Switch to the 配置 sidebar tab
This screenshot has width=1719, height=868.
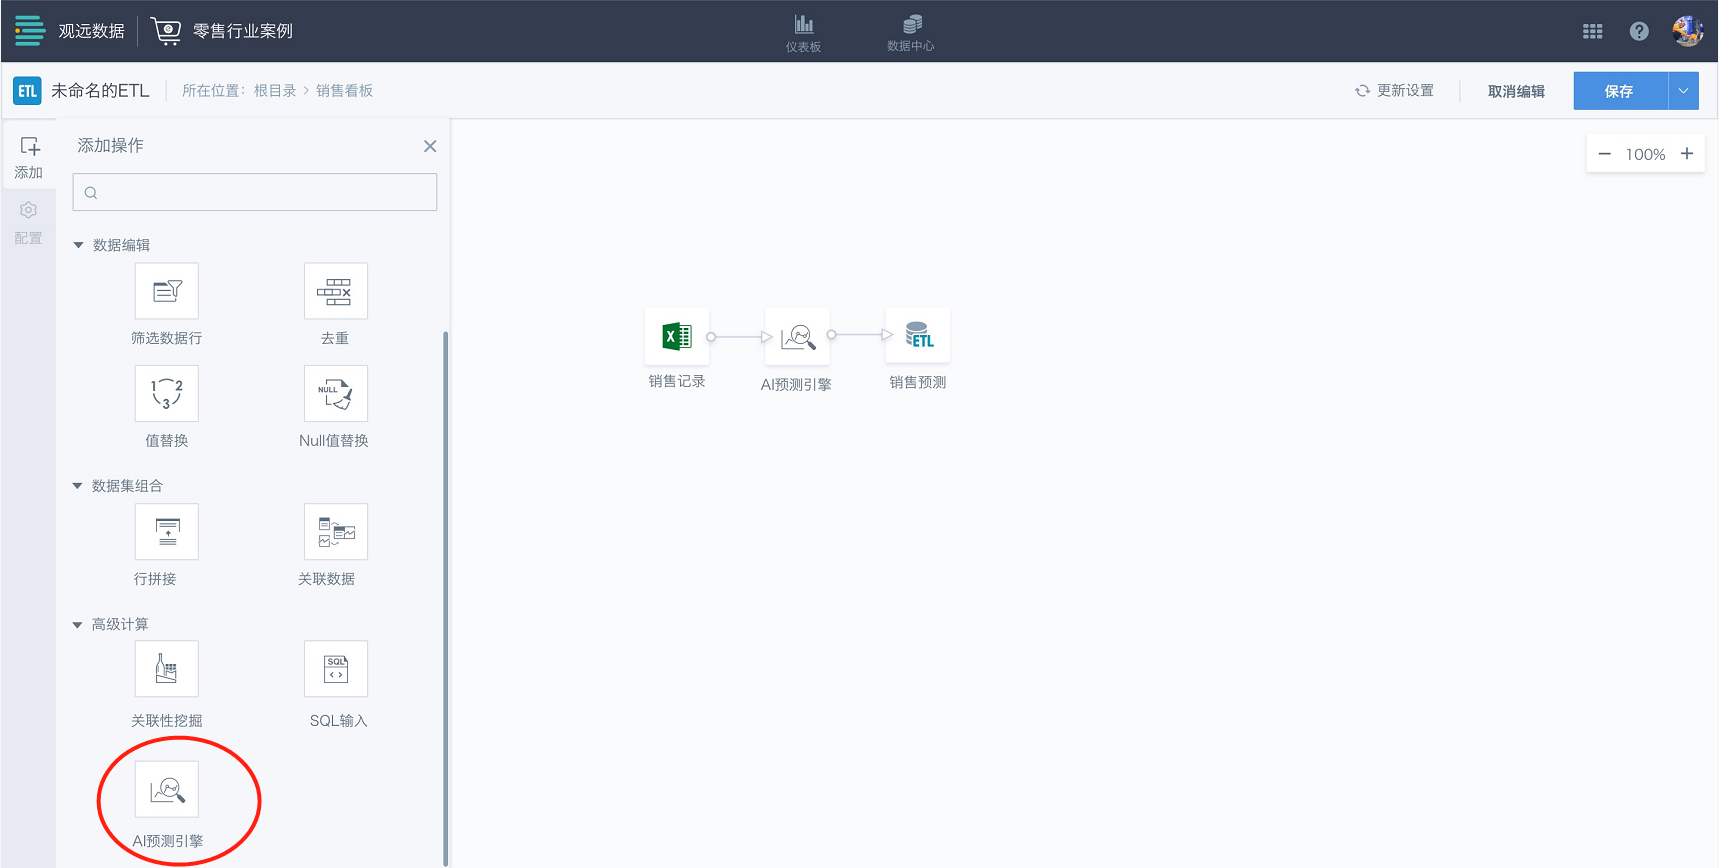point(29,223)
